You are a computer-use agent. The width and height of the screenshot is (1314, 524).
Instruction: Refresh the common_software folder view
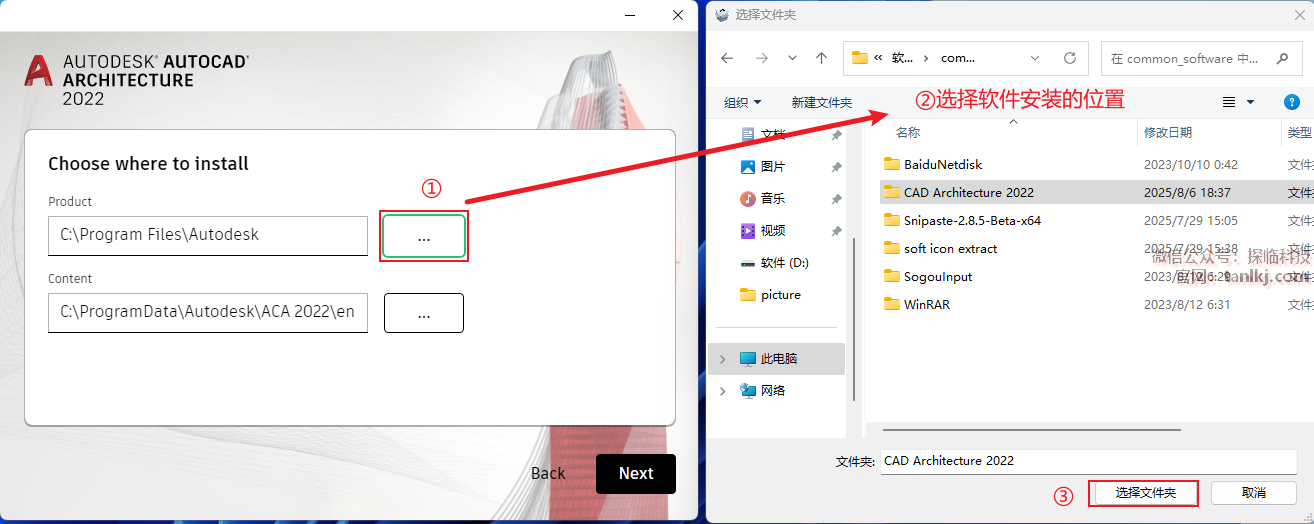pyautogui.click(x=1069, y=58)
